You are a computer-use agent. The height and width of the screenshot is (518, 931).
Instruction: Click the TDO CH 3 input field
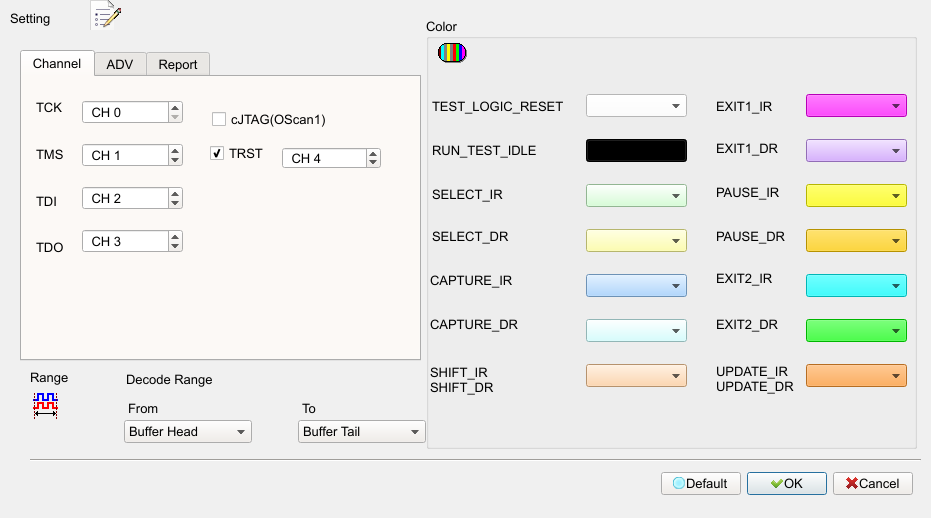click(x=125, y=241)
